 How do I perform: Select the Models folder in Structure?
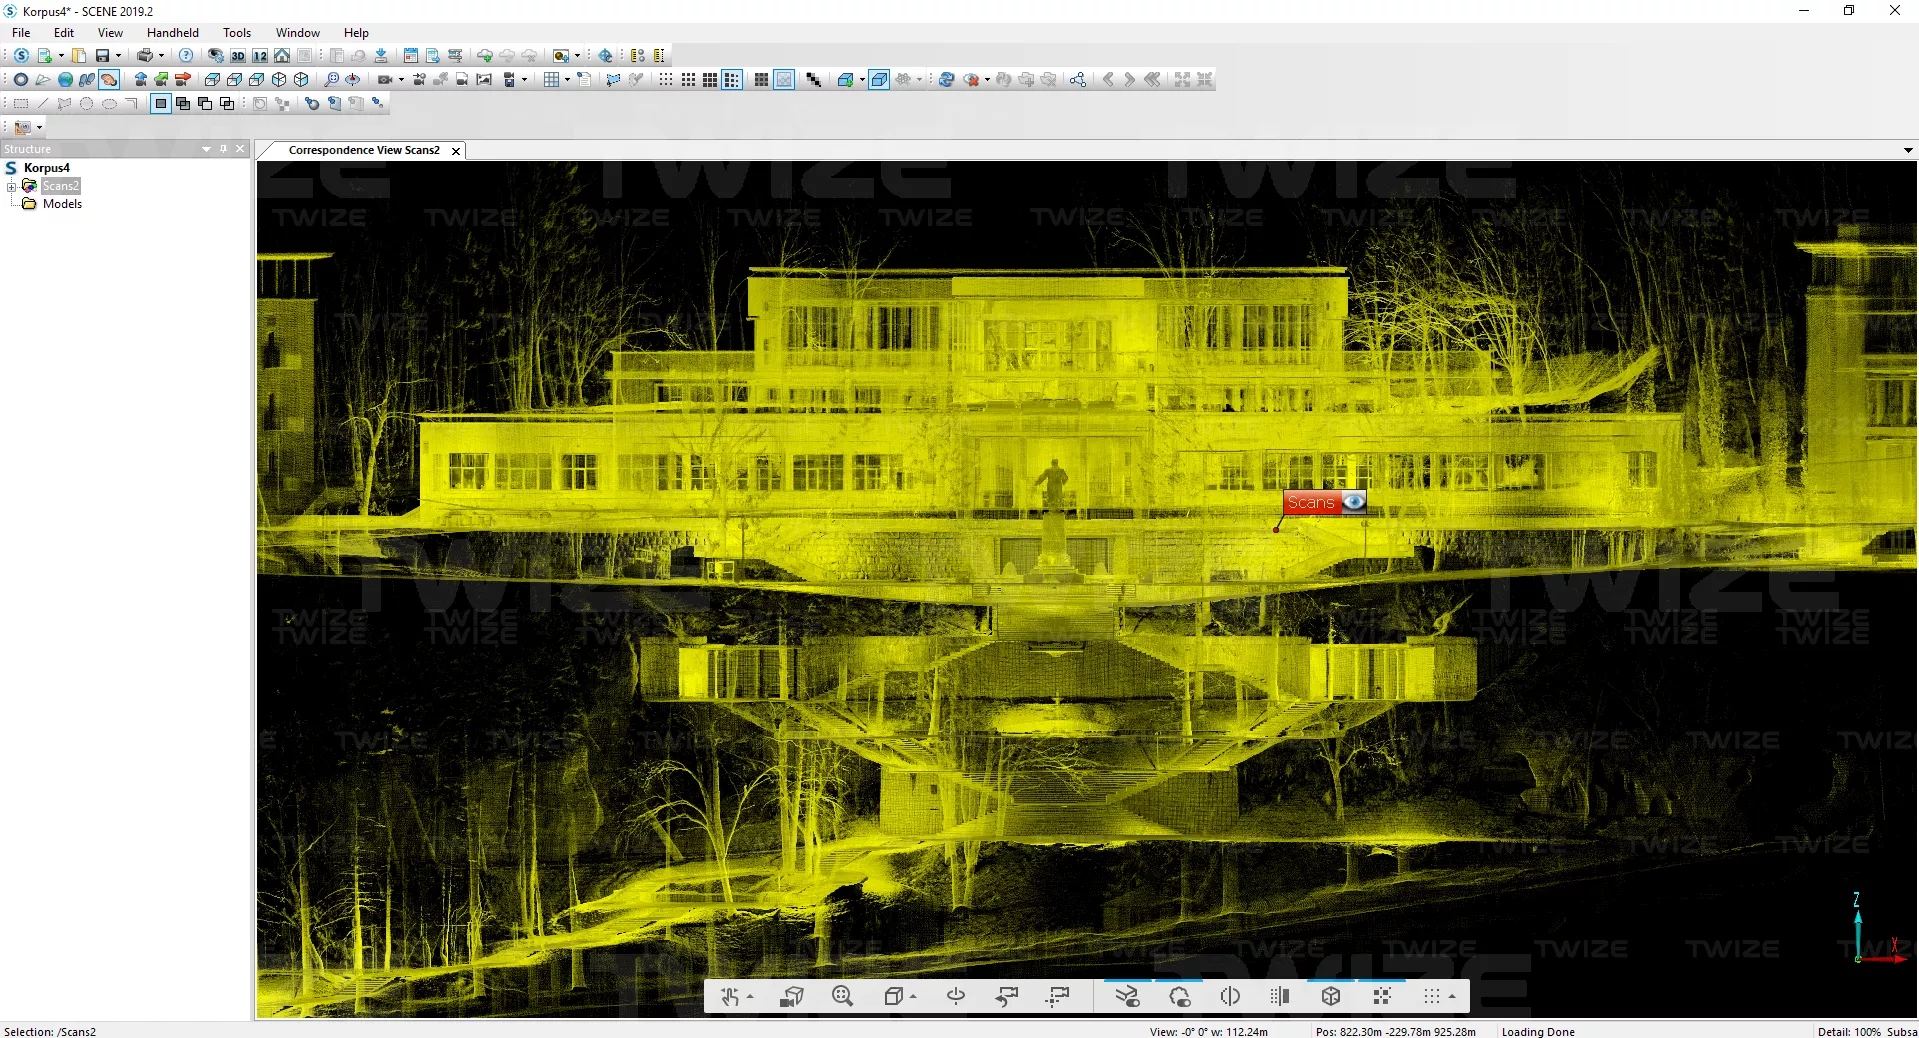click(62, 204)
